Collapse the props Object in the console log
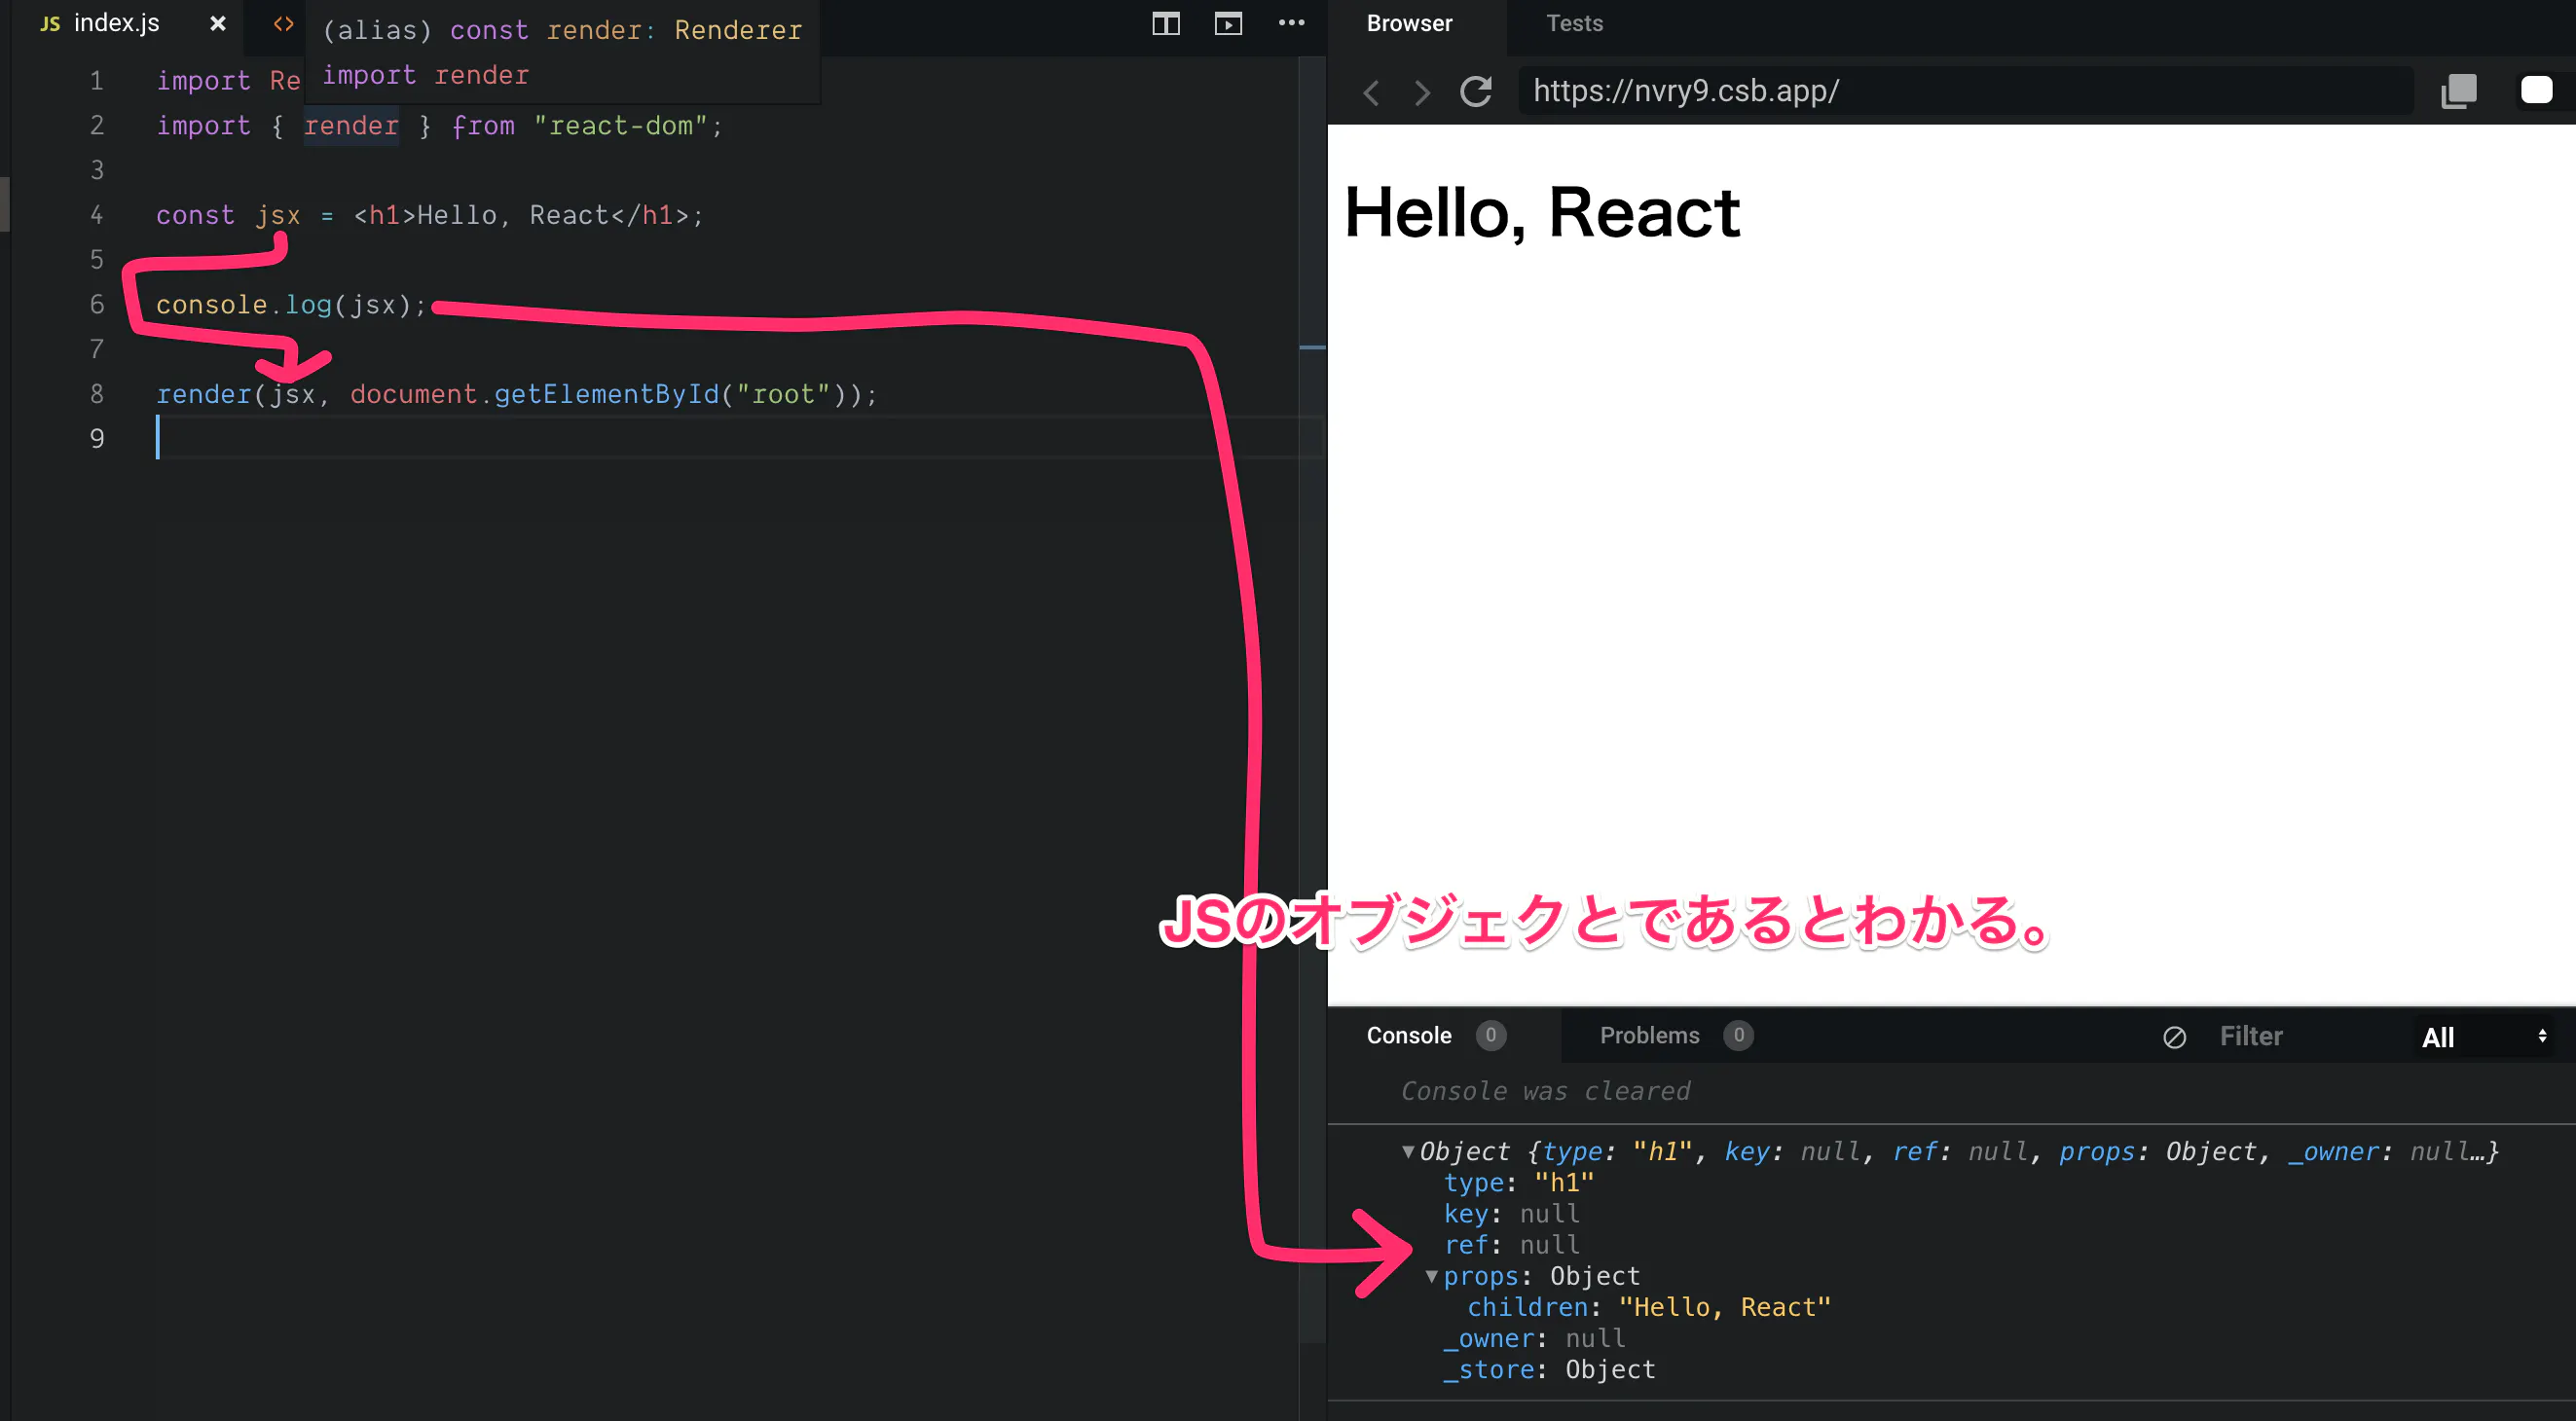Image resolution: width=2576 pixels, height=1421 pixels. pos(1432,1276)
